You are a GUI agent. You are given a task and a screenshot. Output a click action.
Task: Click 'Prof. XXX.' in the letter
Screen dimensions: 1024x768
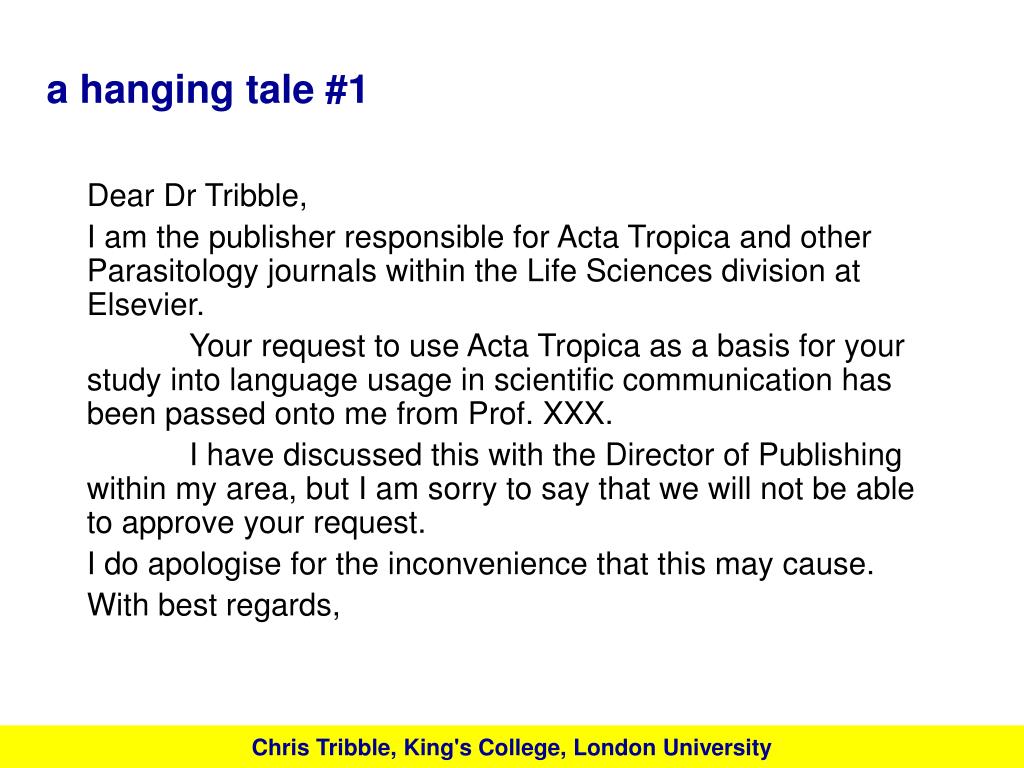(541, 414)
